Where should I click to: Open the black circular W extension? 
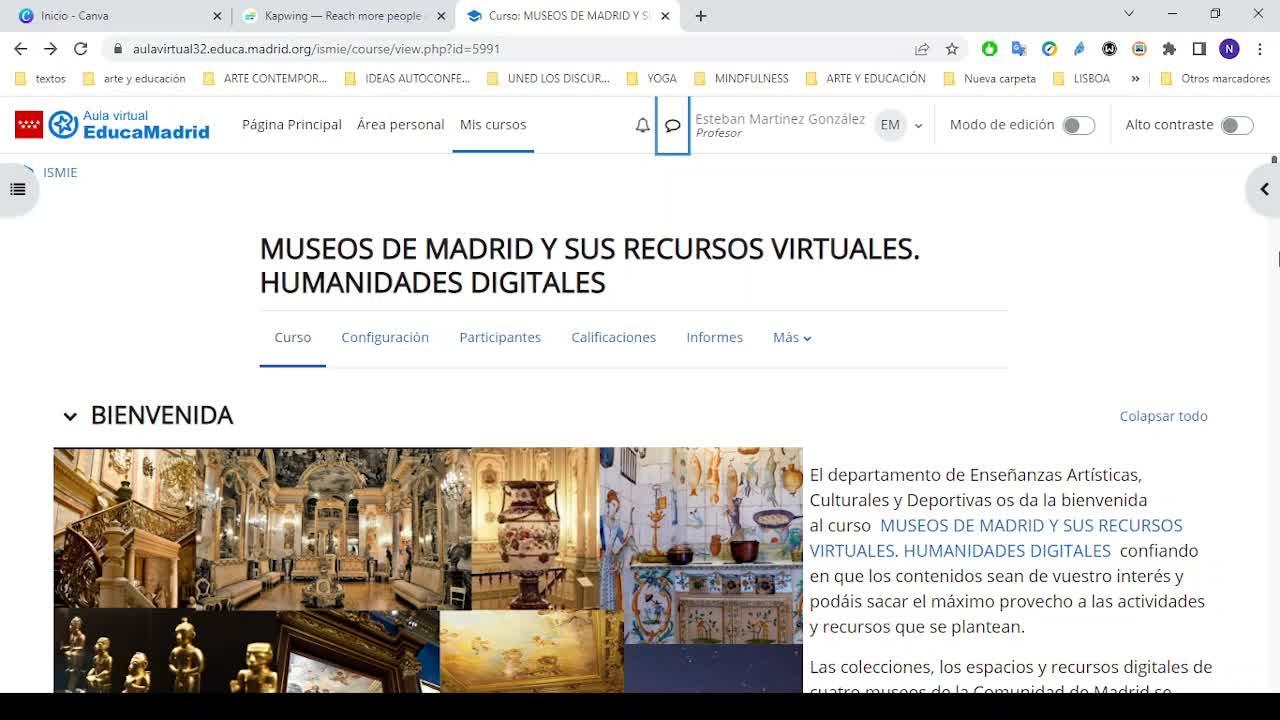pos(1109,48)
